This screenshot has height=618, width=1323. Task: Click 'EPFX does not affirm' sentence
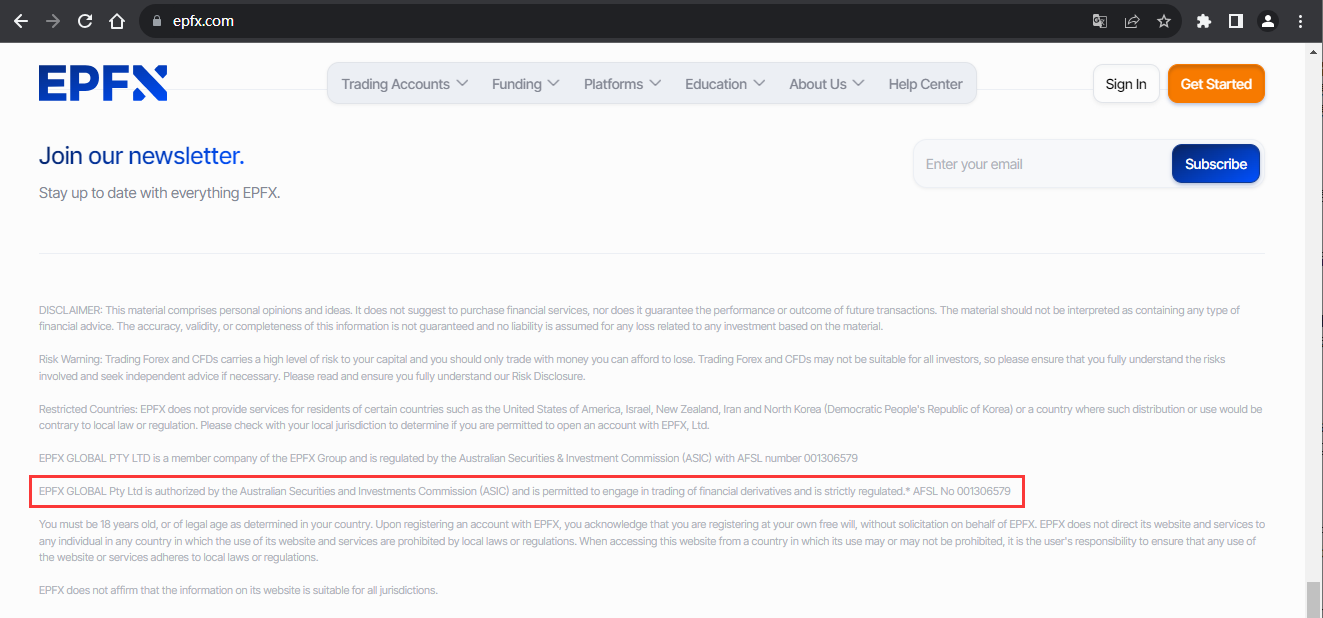[x=238, y=591]
